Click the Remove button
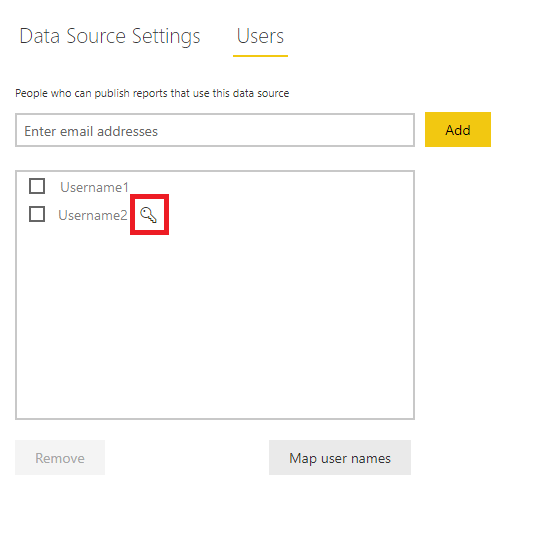 click(x=60, y=458)
